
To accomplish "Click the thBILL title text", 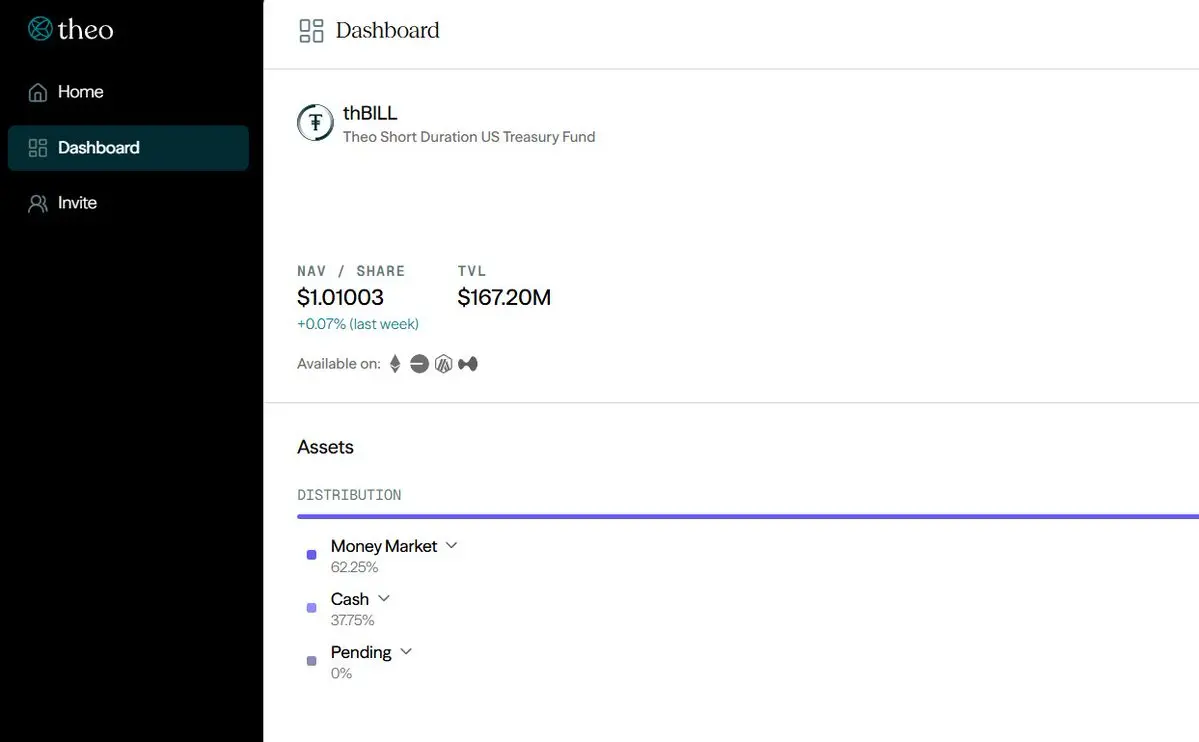I will point(370,113).
